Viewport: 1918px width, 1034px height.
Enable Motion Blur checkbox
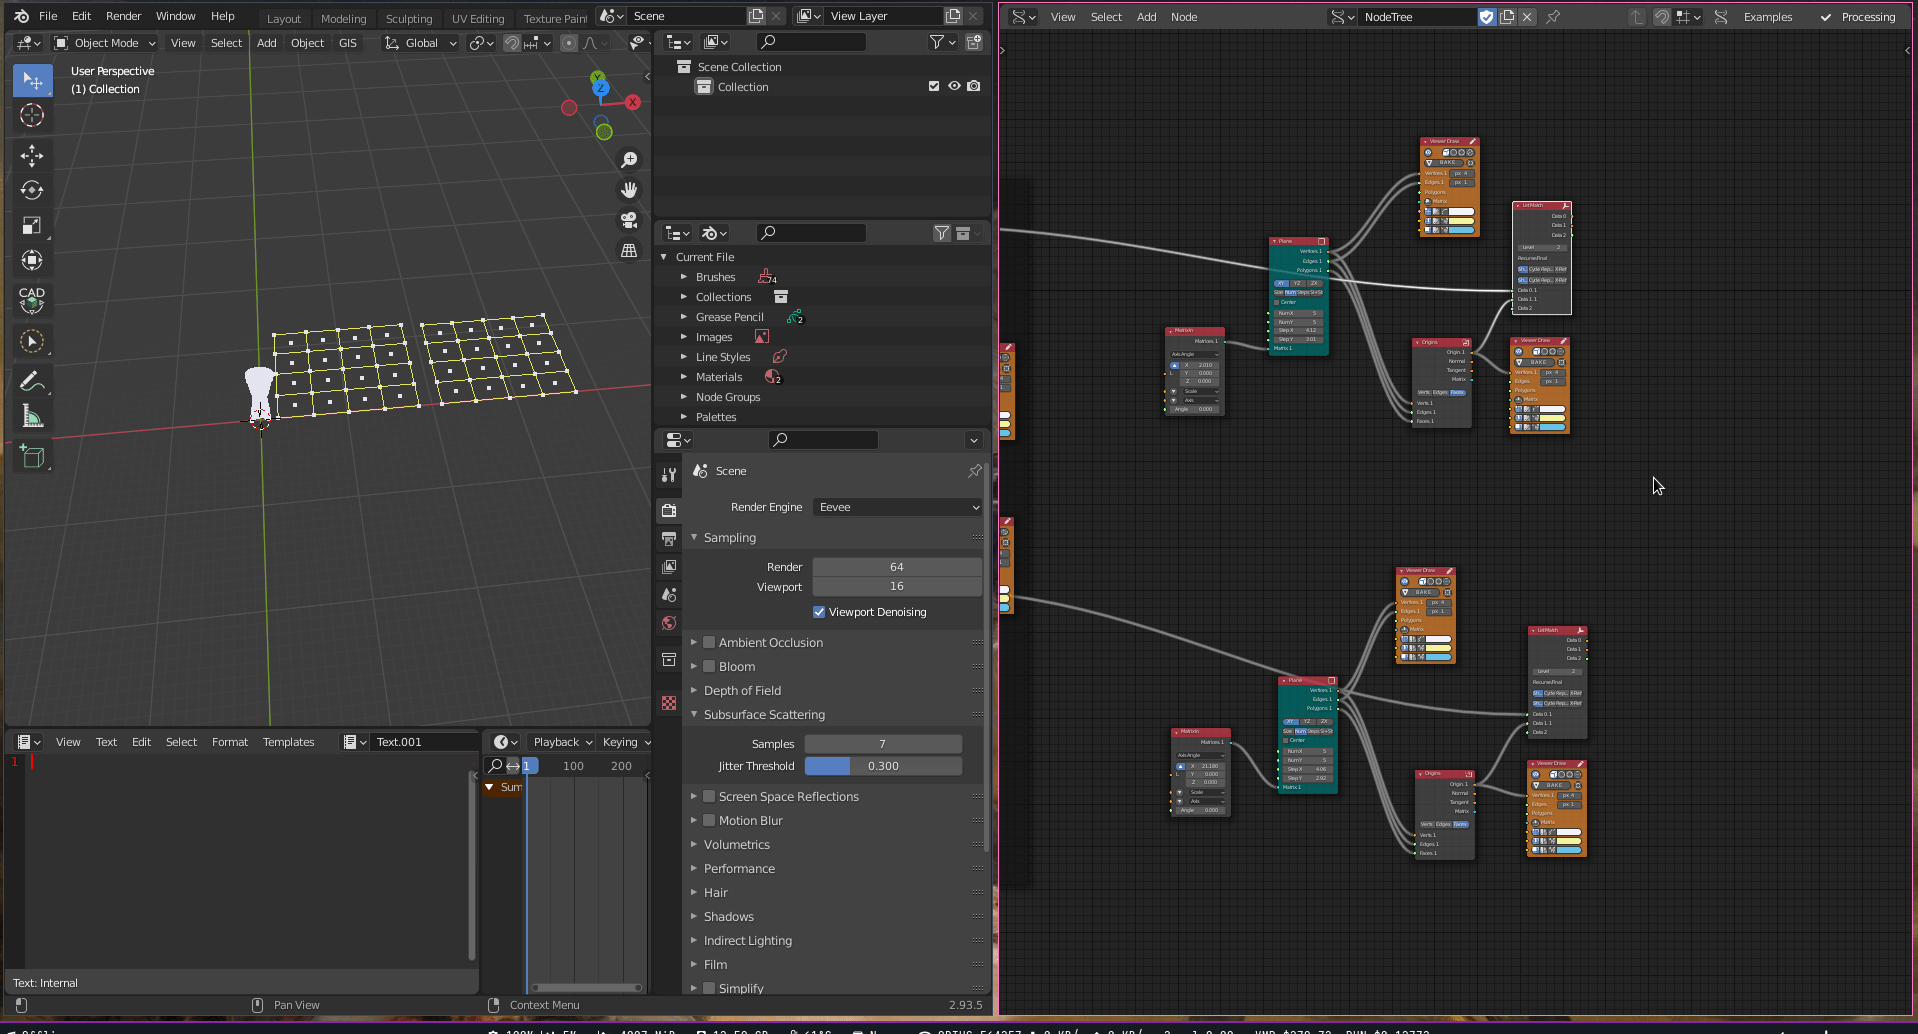(708, 820)
